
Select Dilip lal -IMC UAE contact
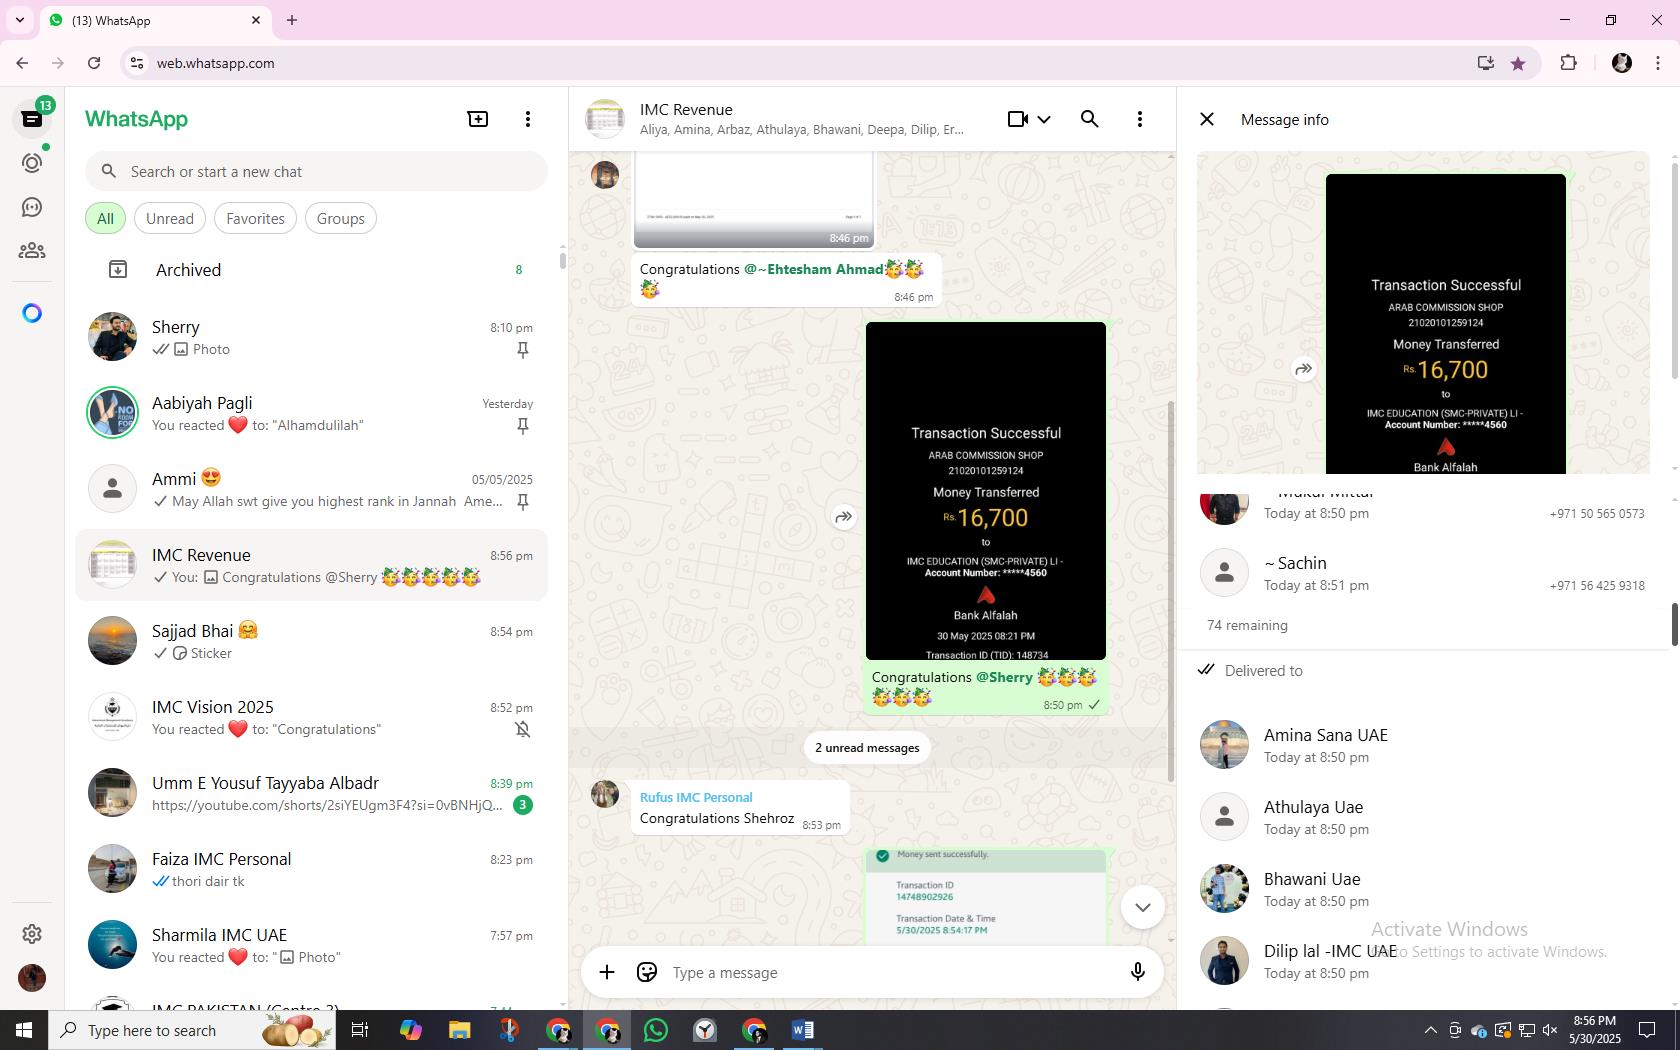(1424, 961)
